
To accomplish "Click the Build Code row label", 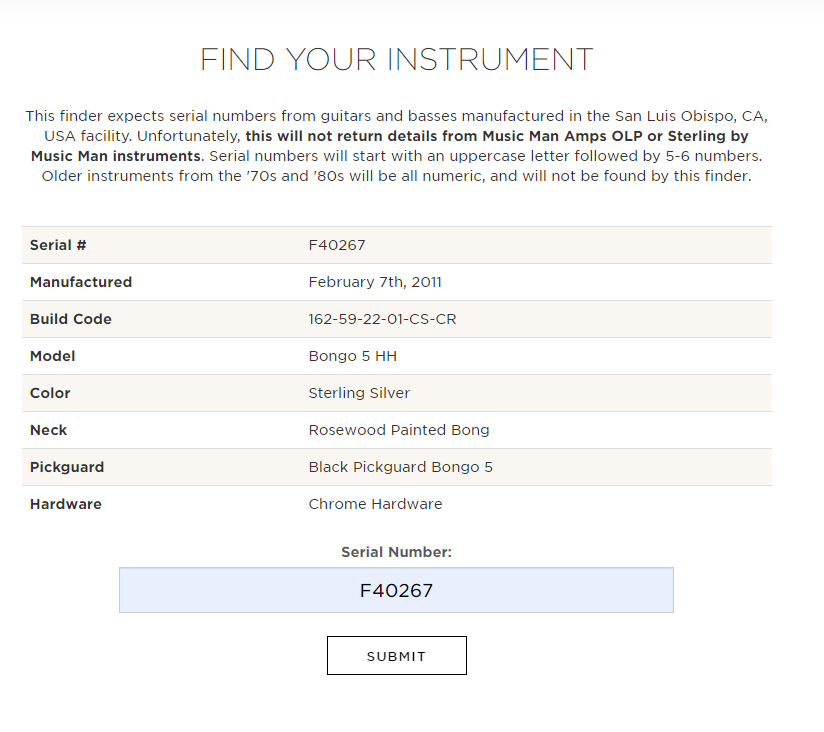I will coord(70,319).
